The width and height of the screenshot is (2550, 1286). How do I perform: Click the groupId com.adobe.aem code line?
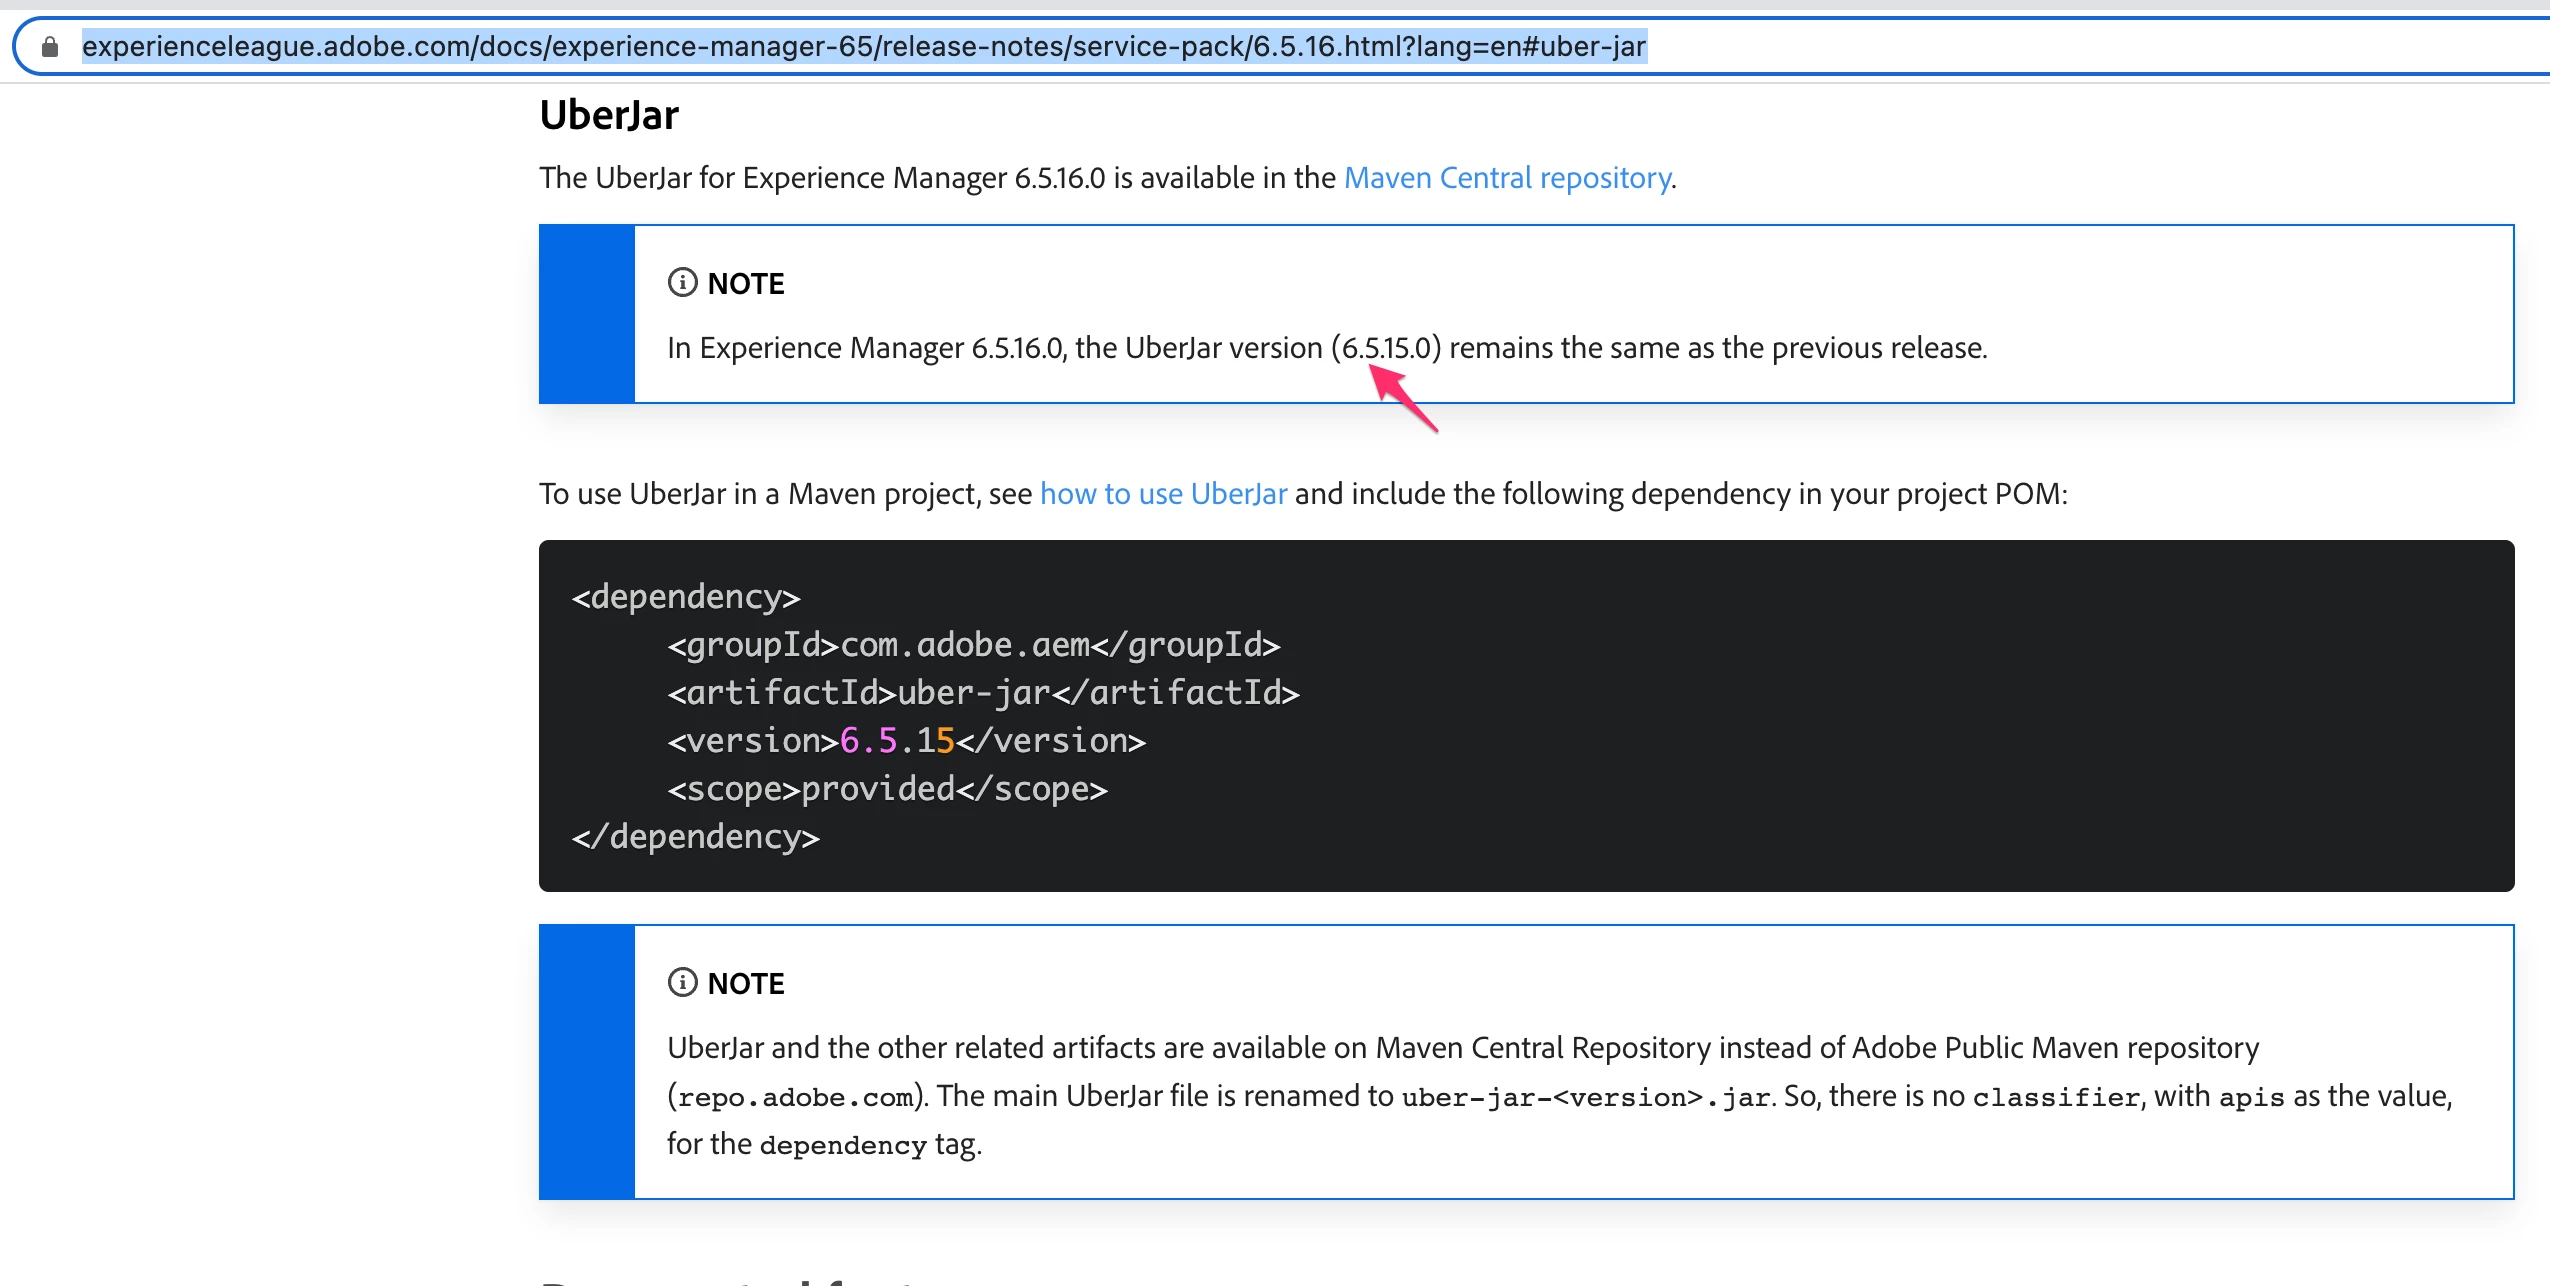(x=973, y=645)
